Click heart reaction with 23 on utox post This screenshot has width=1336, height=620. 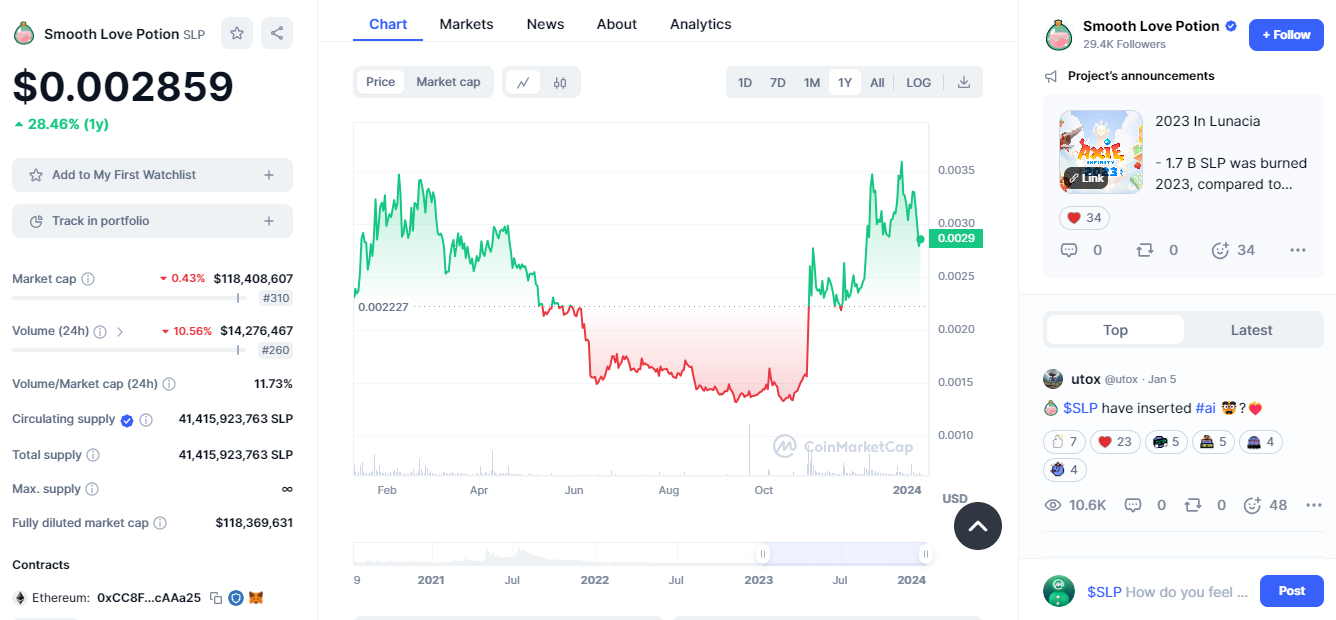click(1116, 442)
